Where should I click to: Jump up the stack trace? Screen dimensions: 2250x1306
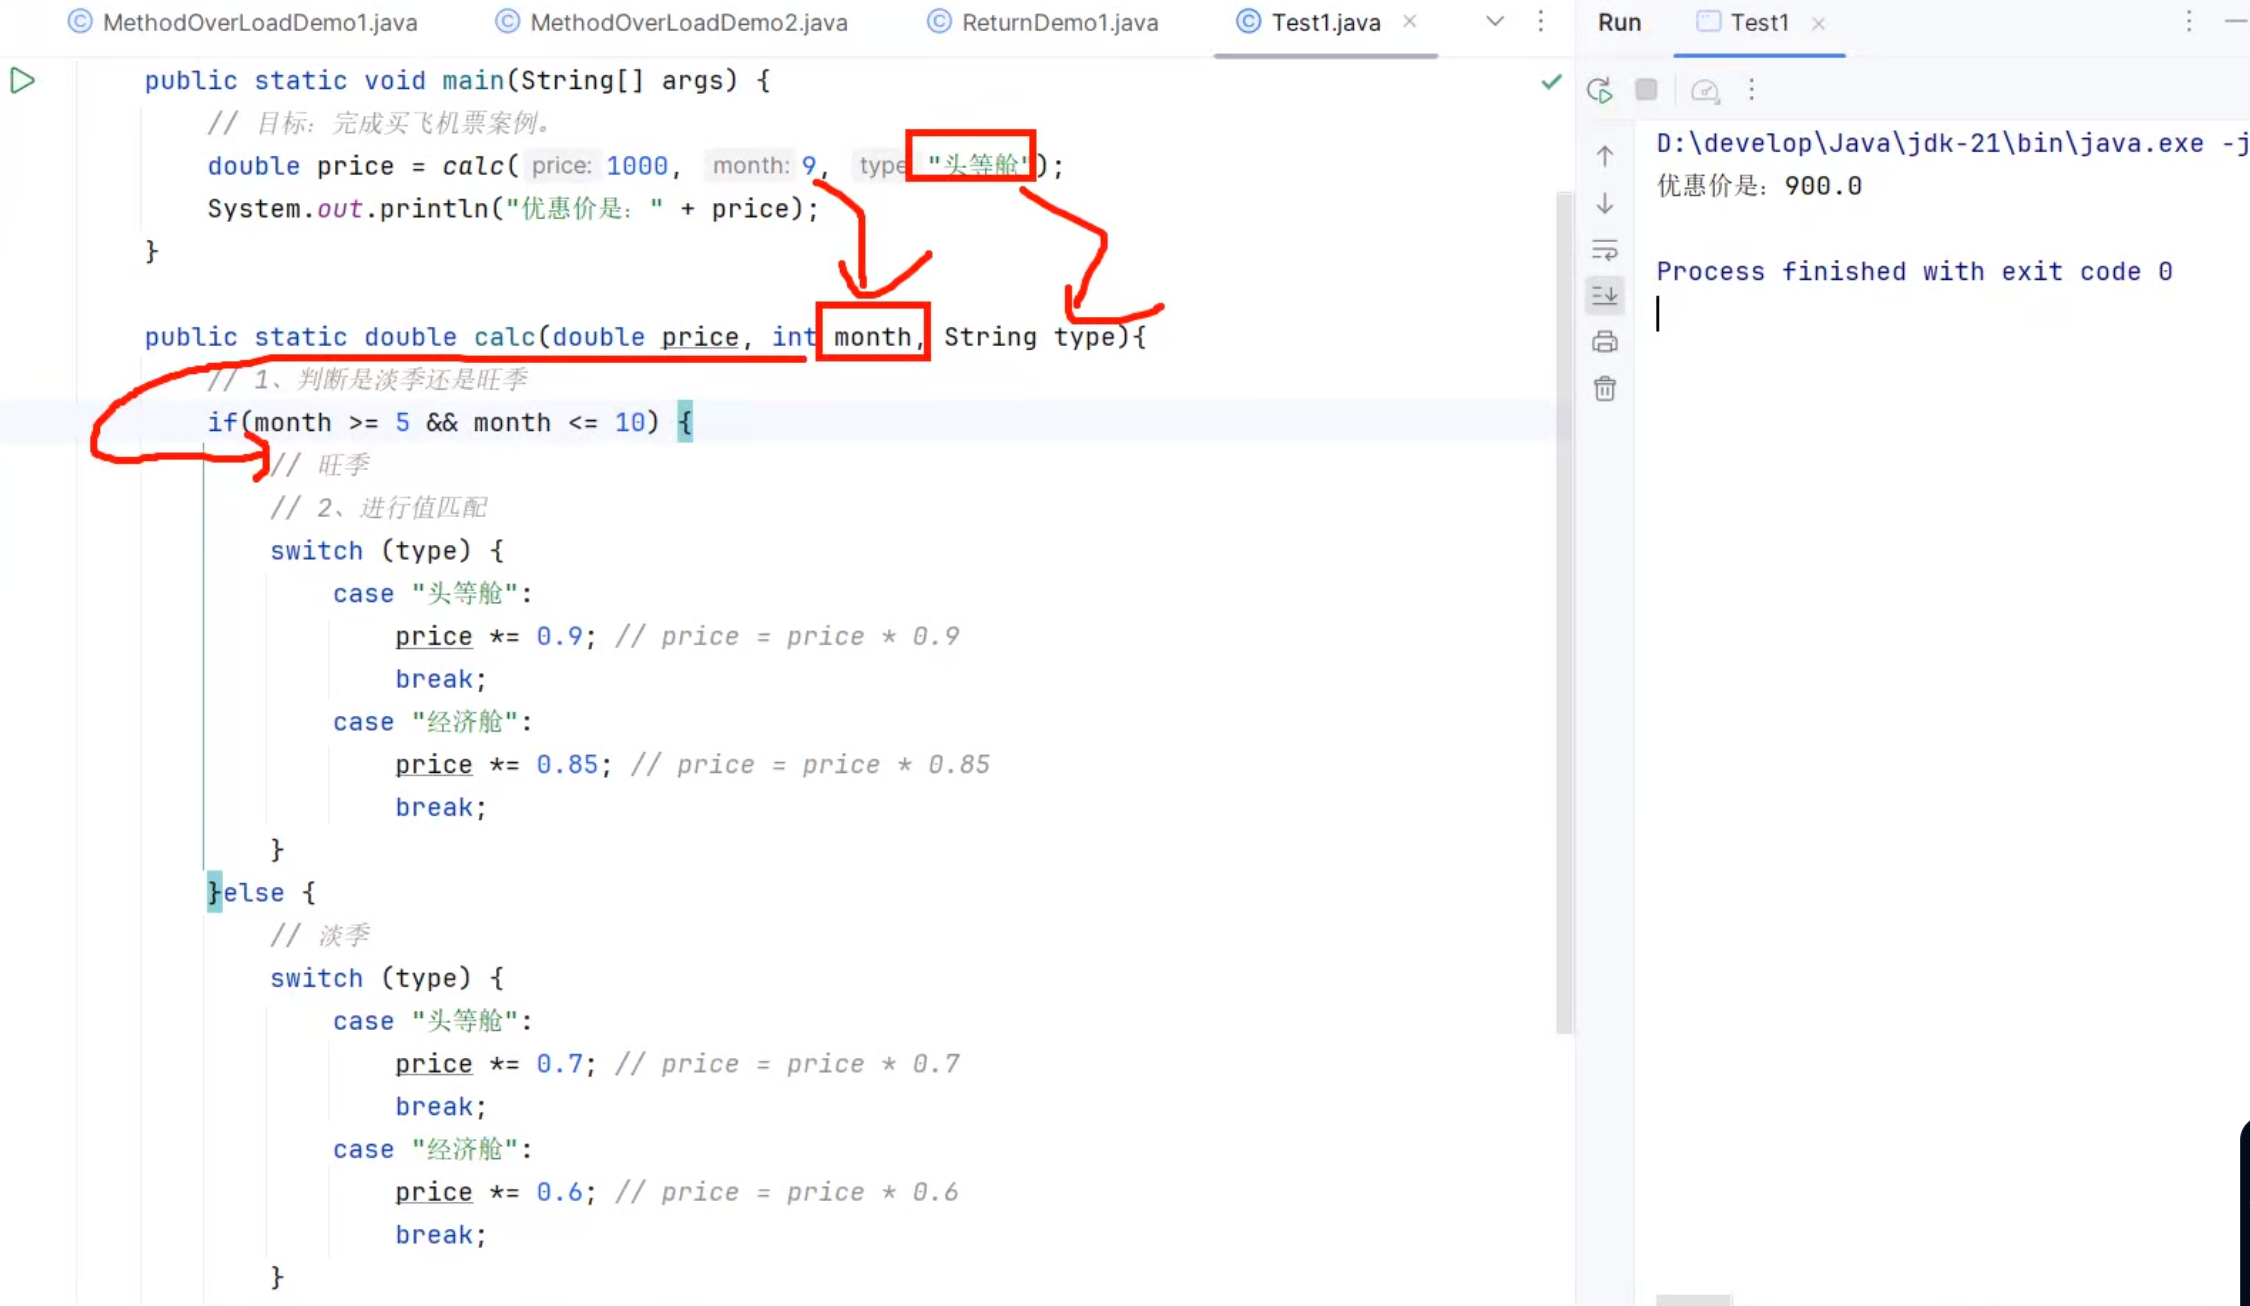1605,156
